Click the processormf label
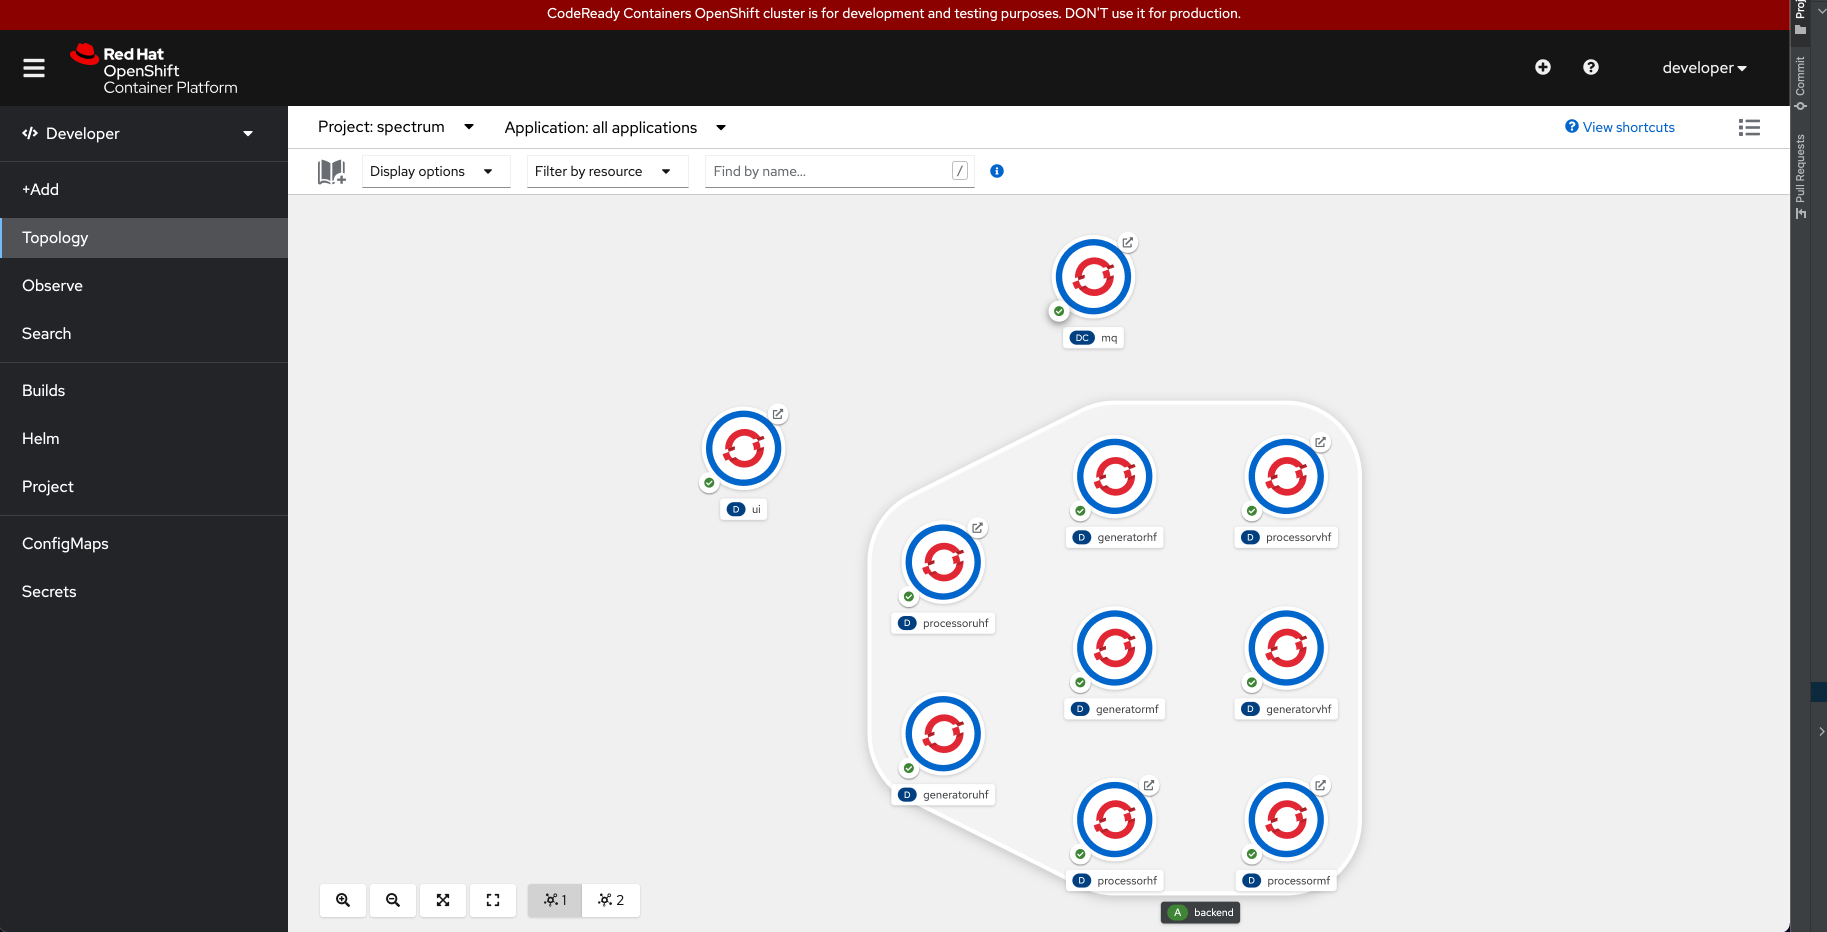Screen dimensions: 1827x932 [1286, 882]
